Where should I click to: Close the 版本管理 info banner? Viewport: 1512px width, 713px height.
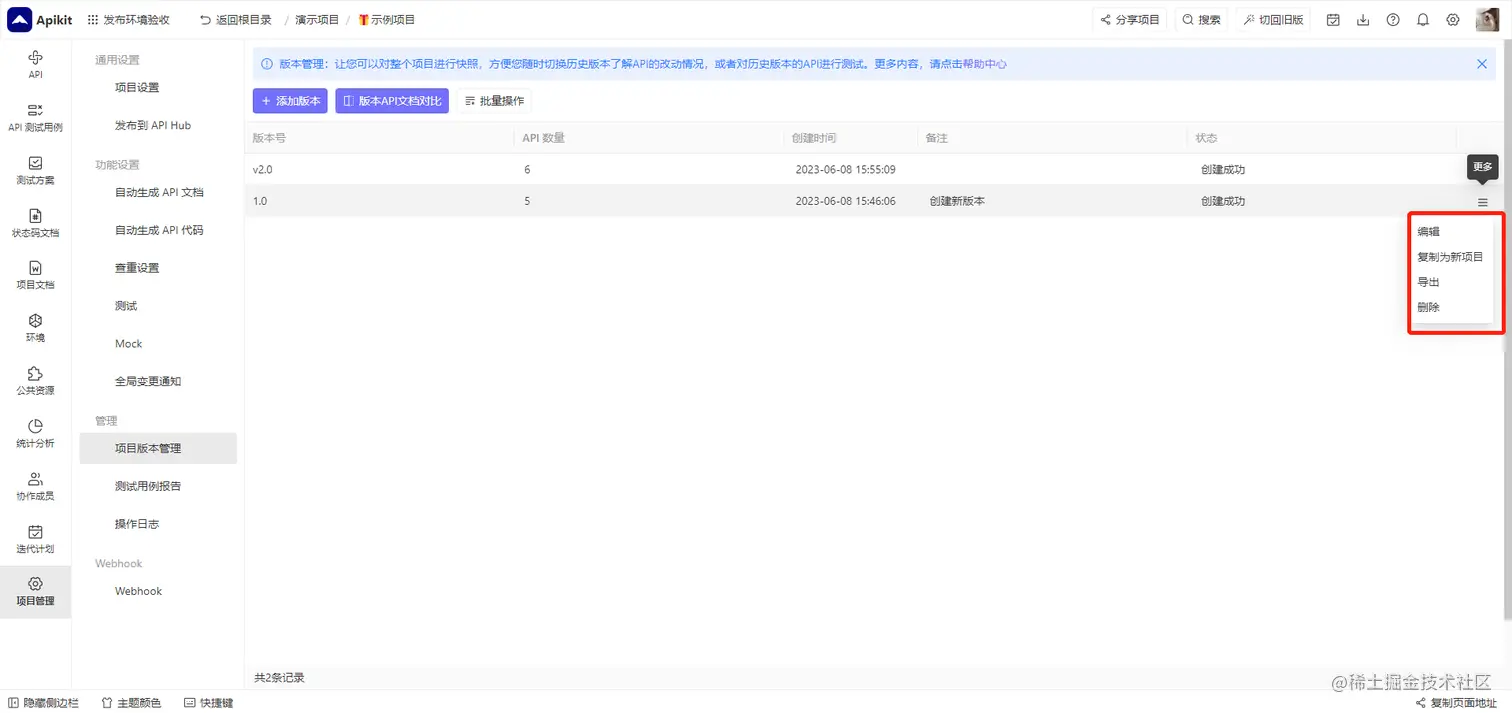coord(1482,64)
